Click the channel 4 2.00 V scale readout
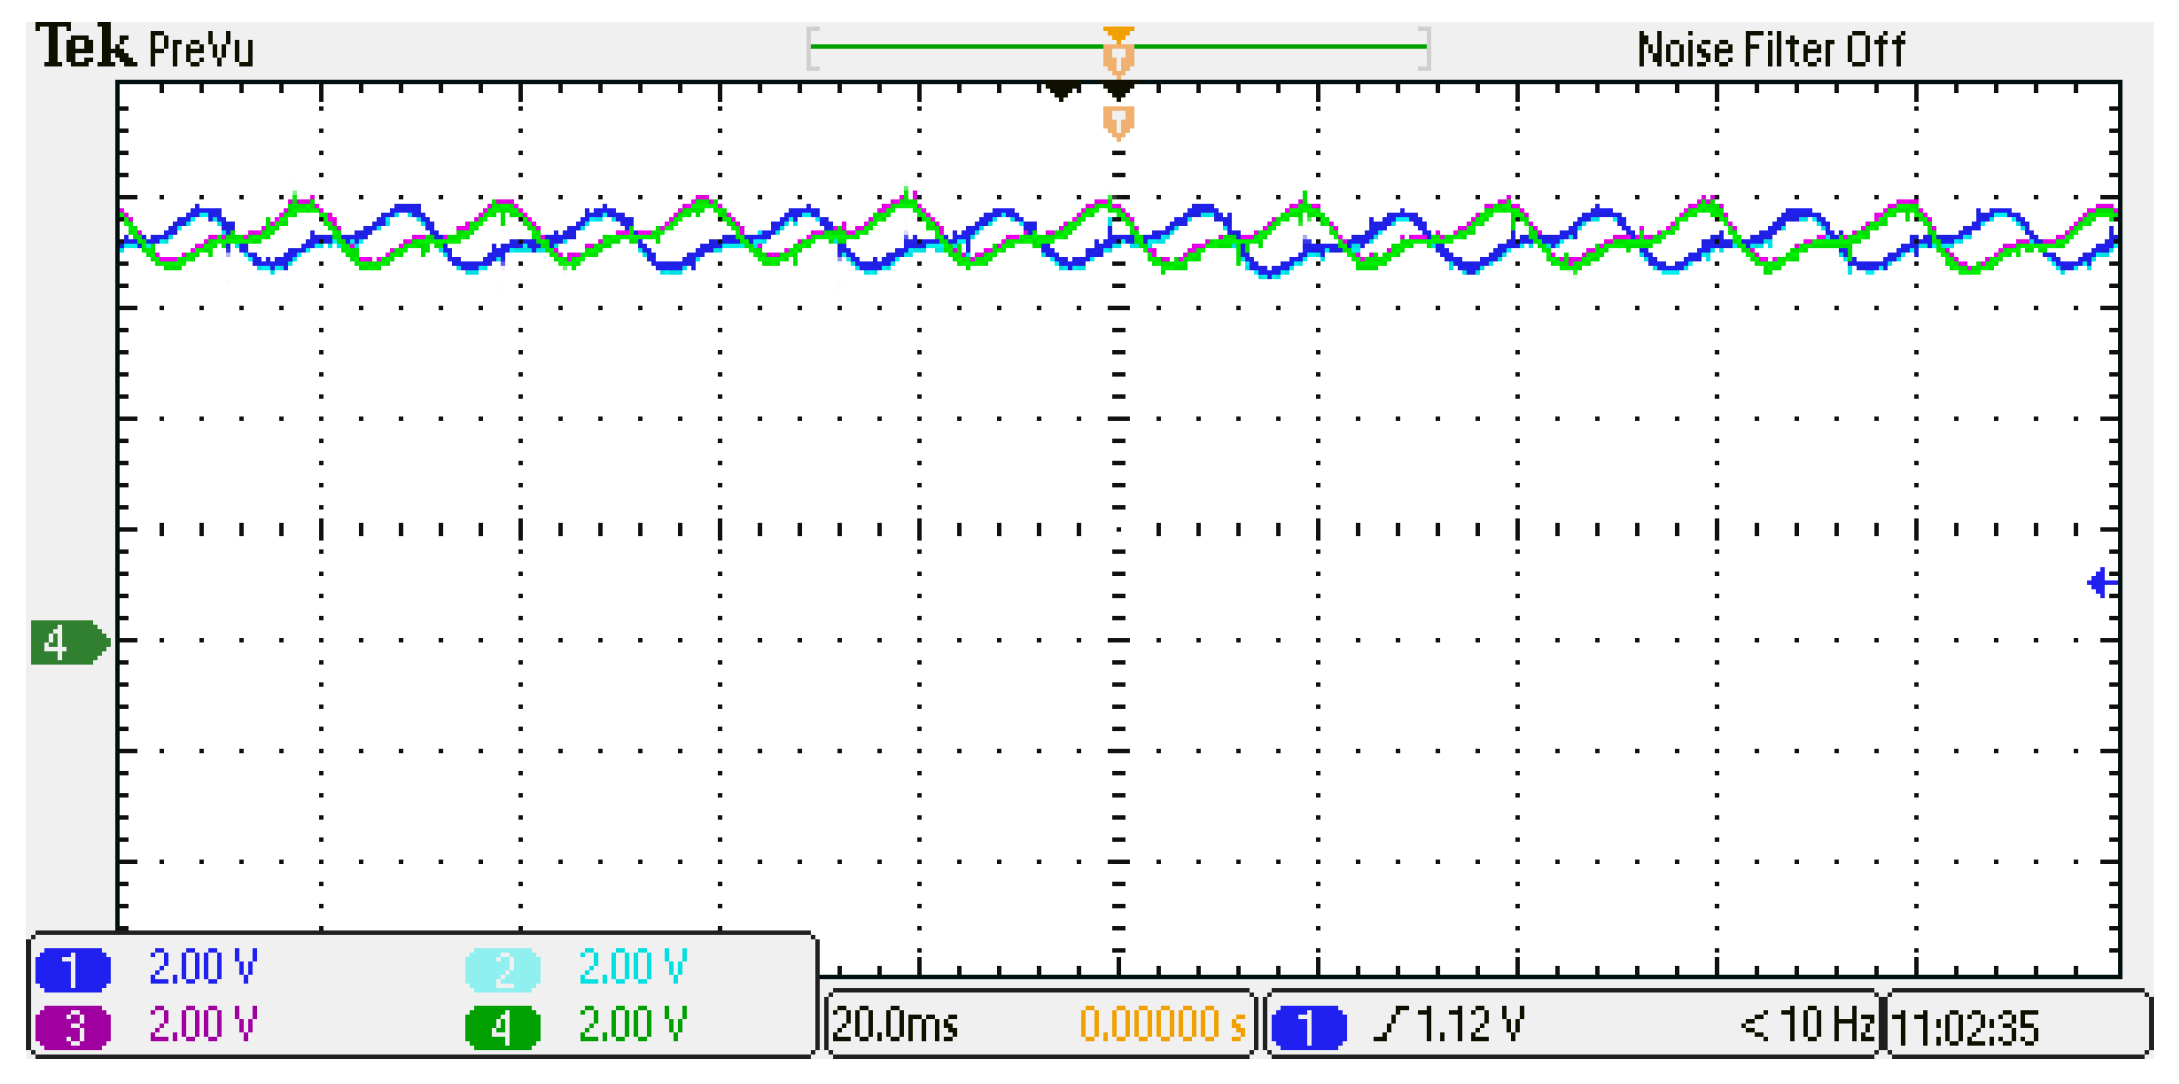 click(633, 1025)
